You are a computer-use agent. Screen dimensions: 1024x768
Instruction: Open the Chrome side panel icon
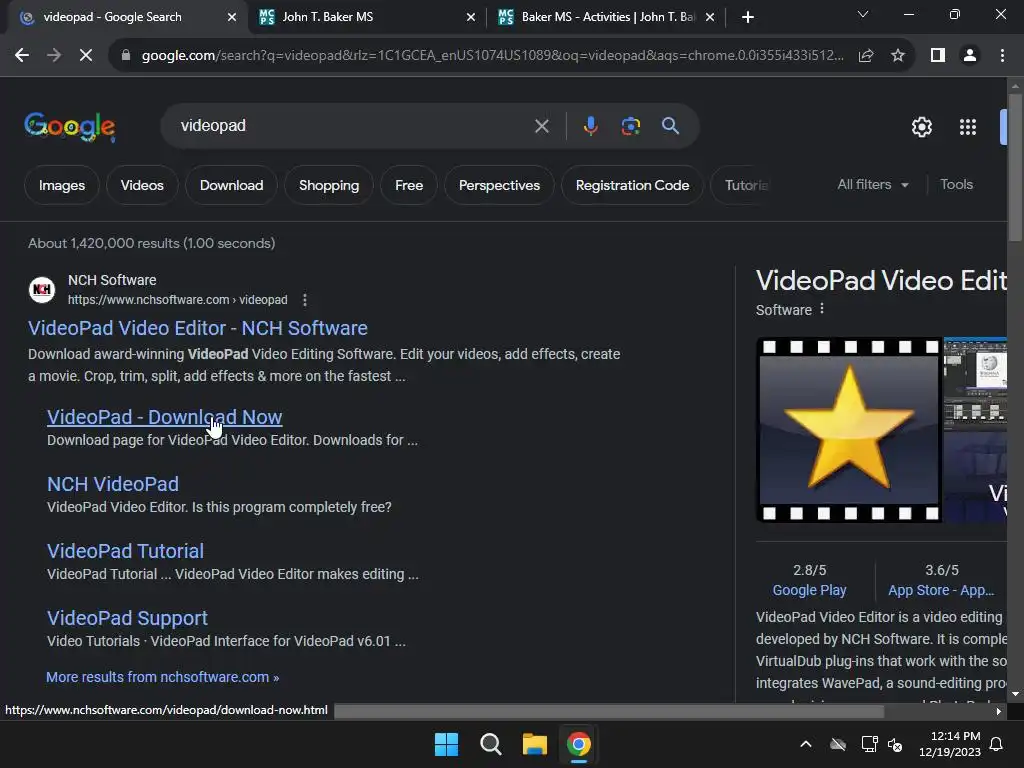pos(938,56)
